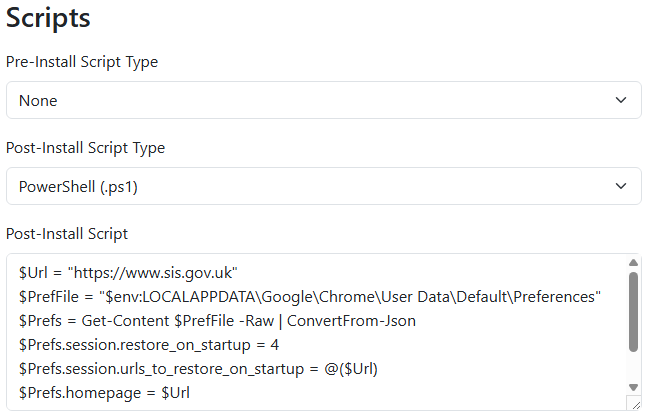Open the Post-Install Script Type PowerShell dropdown

300,186
